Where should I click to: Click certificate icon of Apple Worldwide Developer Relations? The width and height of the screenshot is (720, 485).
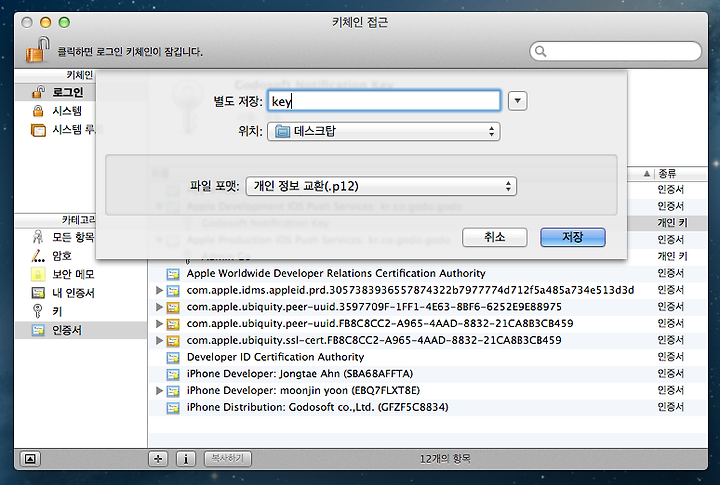click(x=173, y=274)
